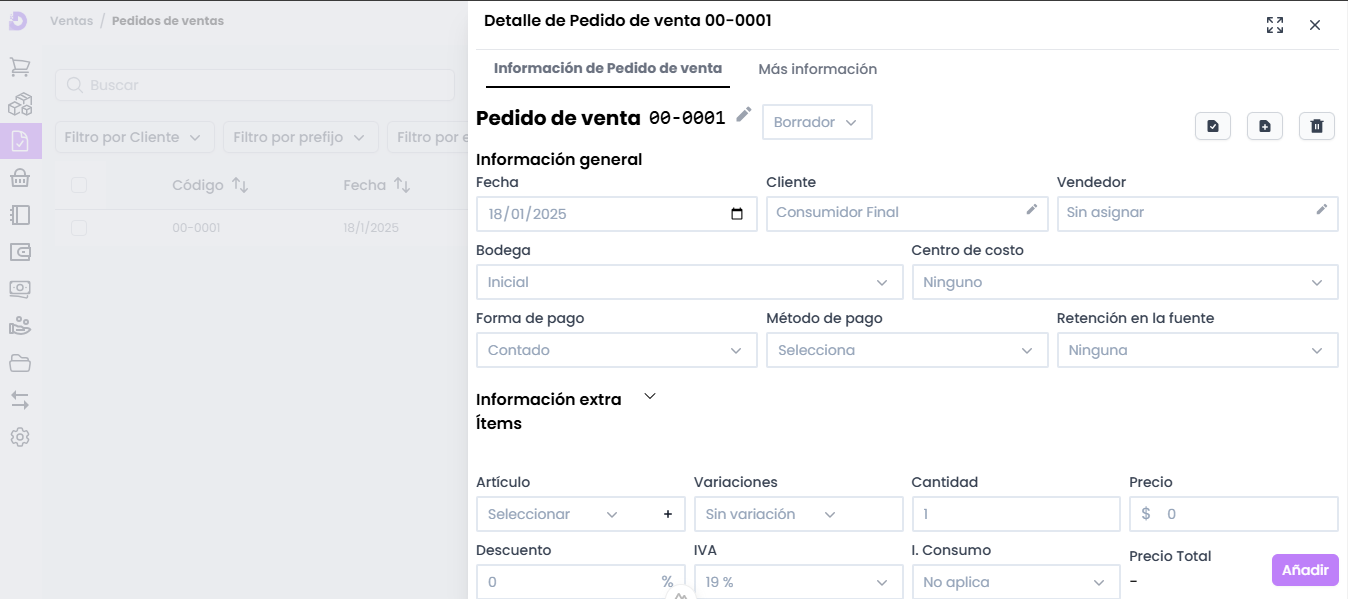
Task: Tick the checkbox for order row 00-0001
Action: [79, 228]
